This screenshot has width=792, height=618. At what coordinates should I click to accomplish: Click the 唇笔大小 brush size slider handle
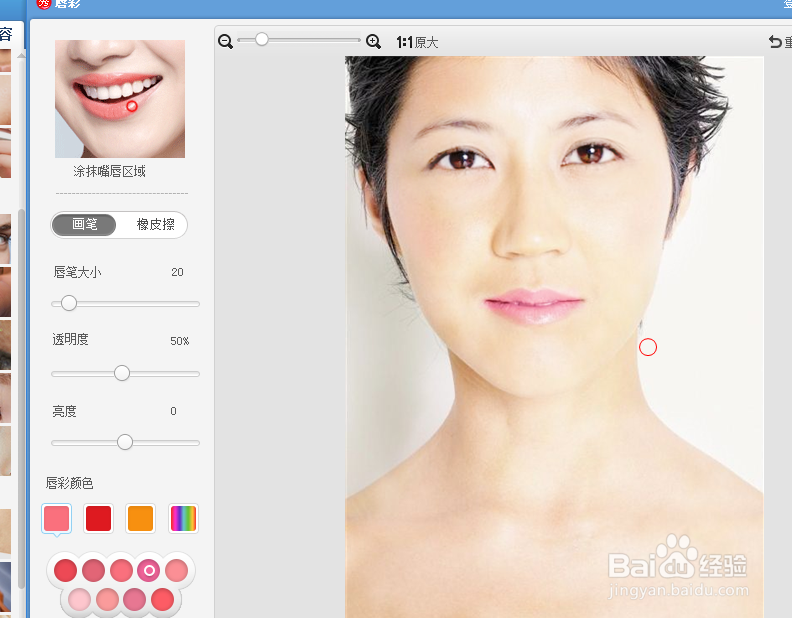pyautogui.click(x=69, y=303)
